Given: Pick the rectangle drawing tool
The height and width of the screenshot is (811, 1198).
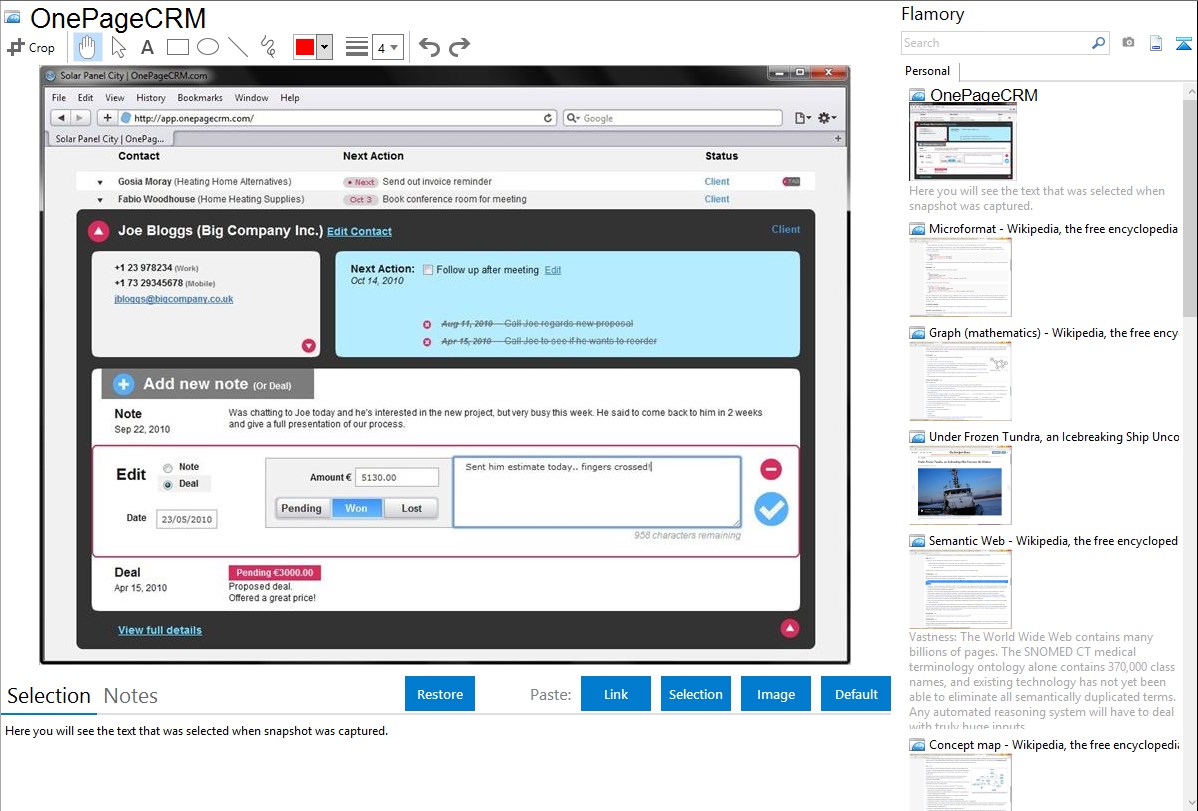Looking at the screenshot, I should point(178,47).
